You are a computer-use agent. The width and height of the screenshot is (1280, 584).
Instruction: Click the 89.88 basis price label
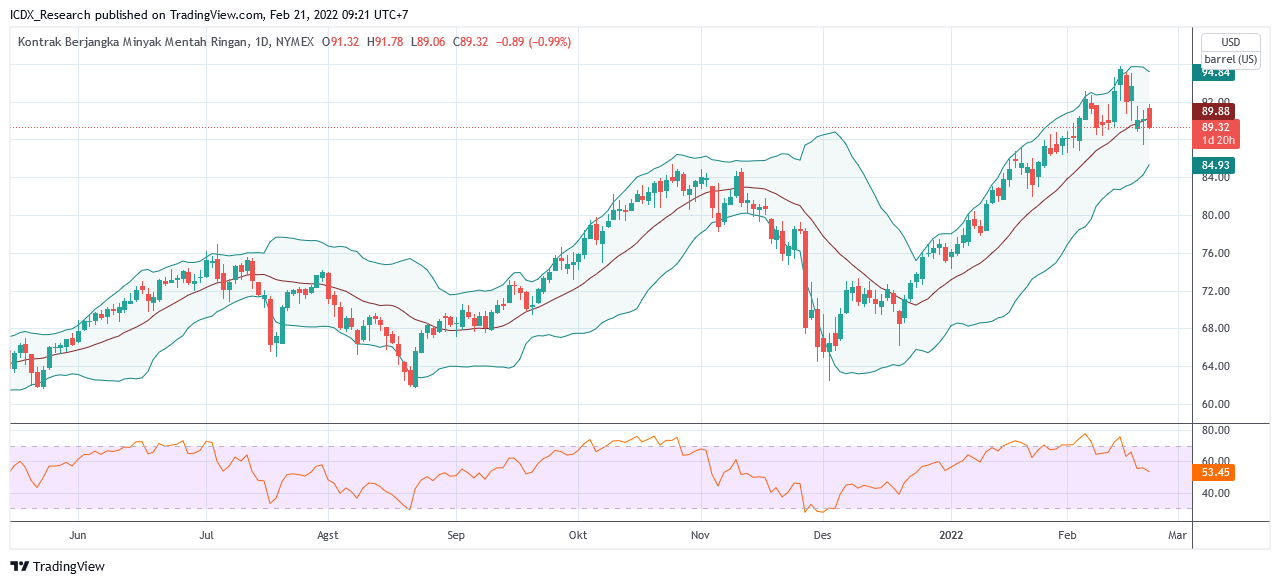(1215, 111)
